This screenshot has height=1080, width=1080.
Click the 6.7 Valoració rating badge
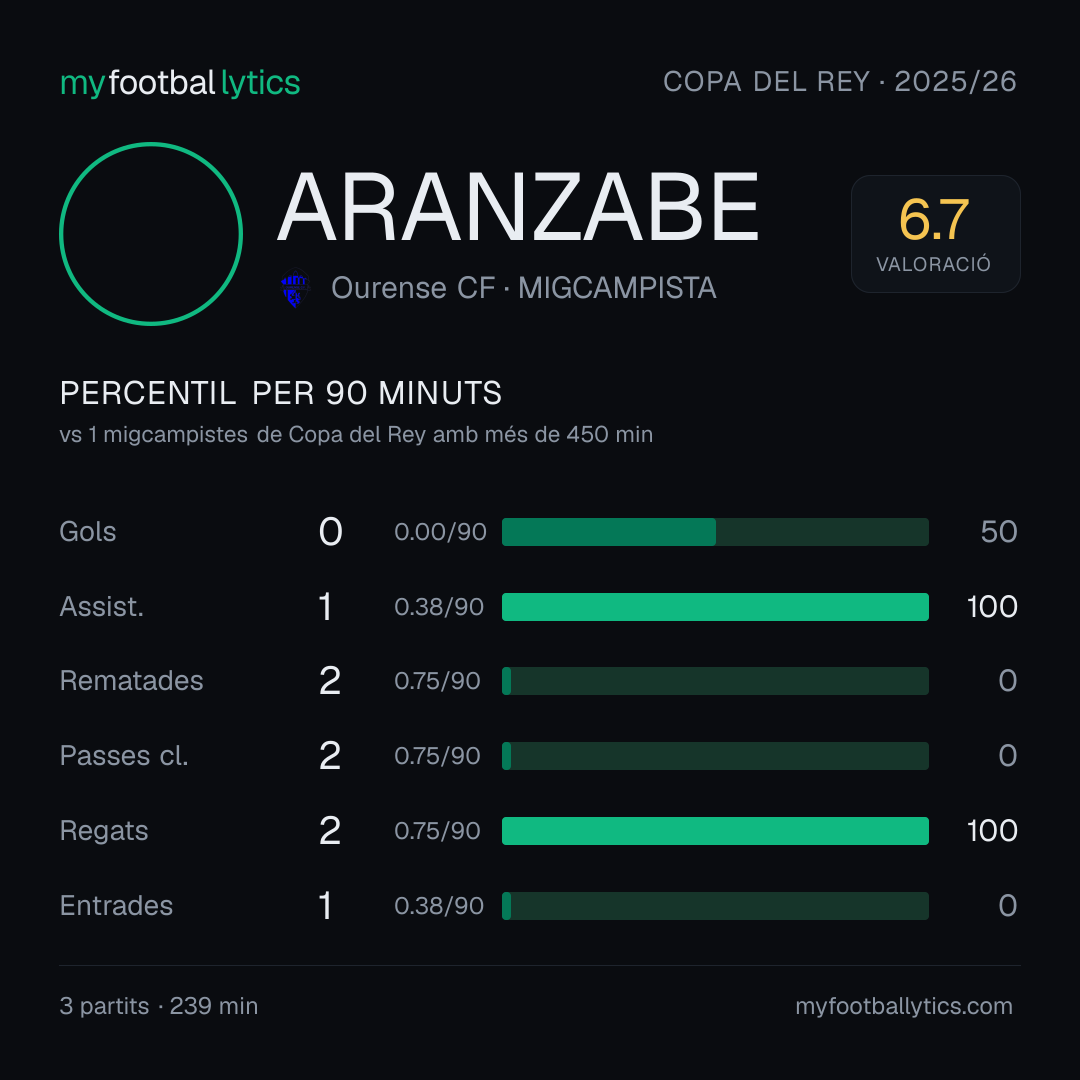click(x=935, y=233)
